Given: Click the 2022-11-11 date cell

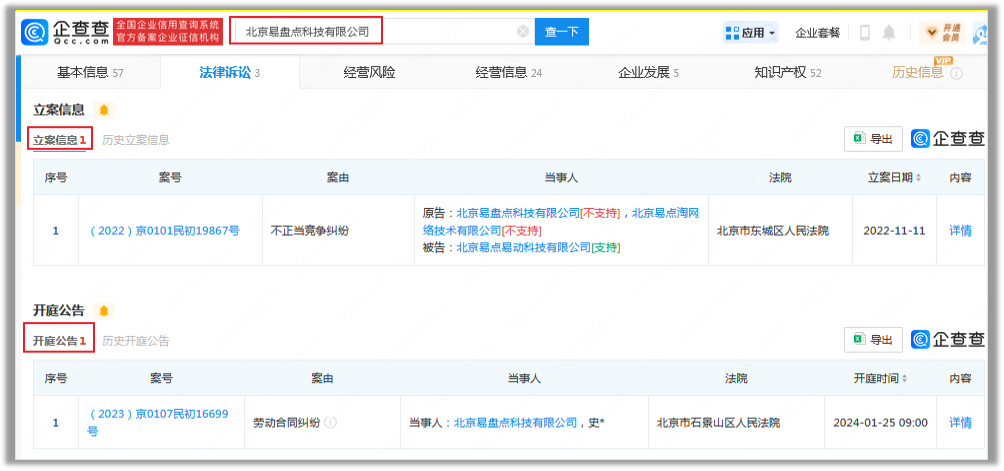Looking at the screenshot, I should (894, 231).
